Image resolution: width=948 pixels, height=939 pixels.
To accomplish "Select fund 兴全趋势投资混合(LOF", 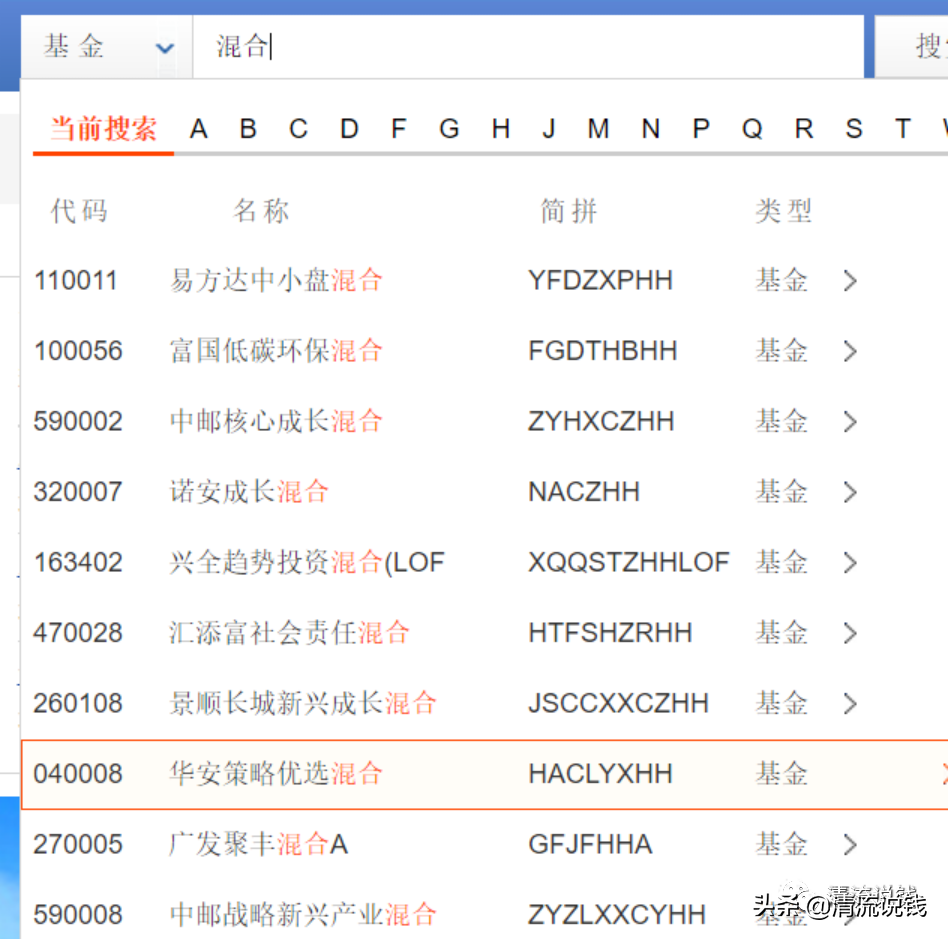I will click(x=307, y=562).
